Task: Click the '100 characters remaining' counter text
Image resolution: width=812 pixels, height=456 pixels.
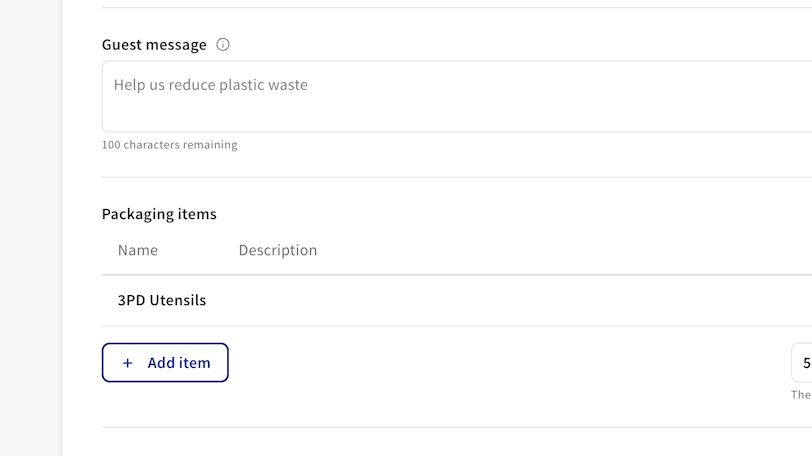Action: (x=169, y=145)
